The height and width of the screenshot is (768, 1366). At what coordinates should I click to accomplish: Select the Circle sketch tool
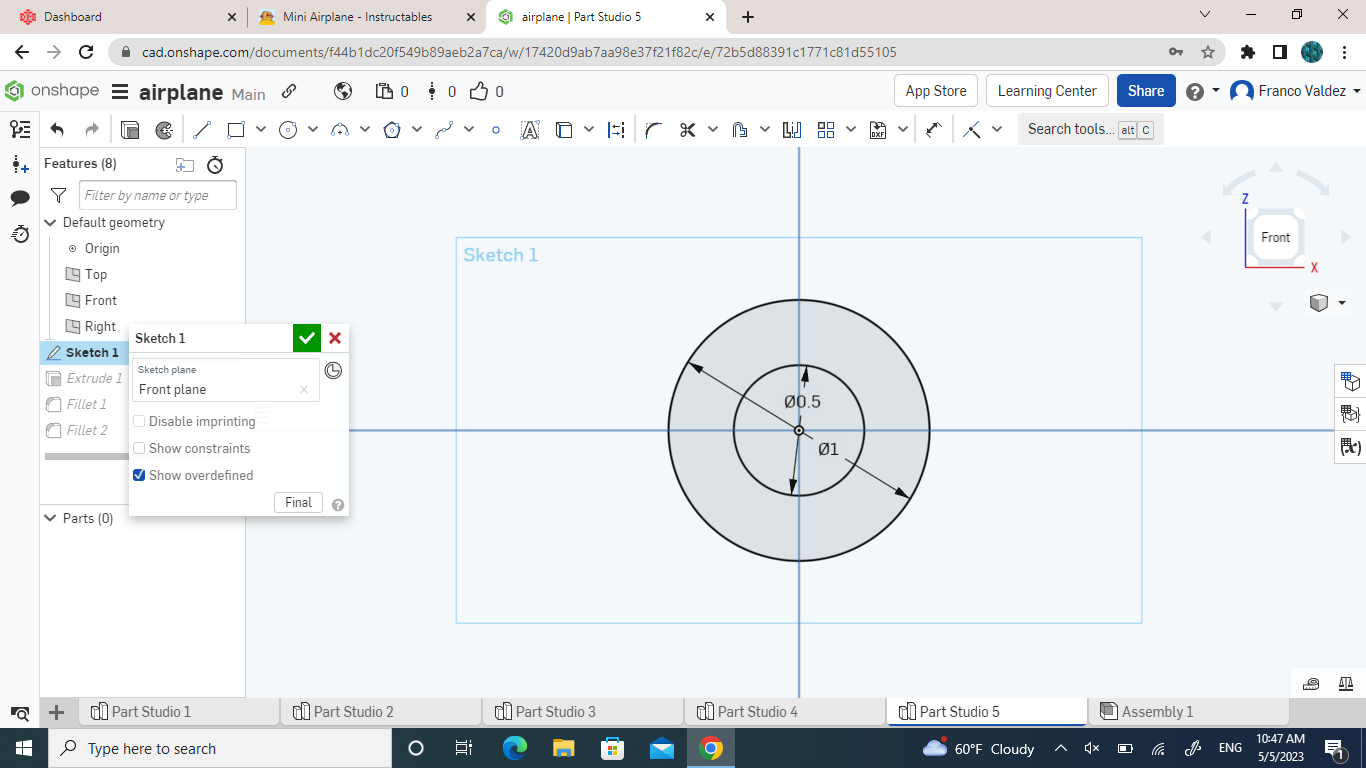(x=288, y=129)
